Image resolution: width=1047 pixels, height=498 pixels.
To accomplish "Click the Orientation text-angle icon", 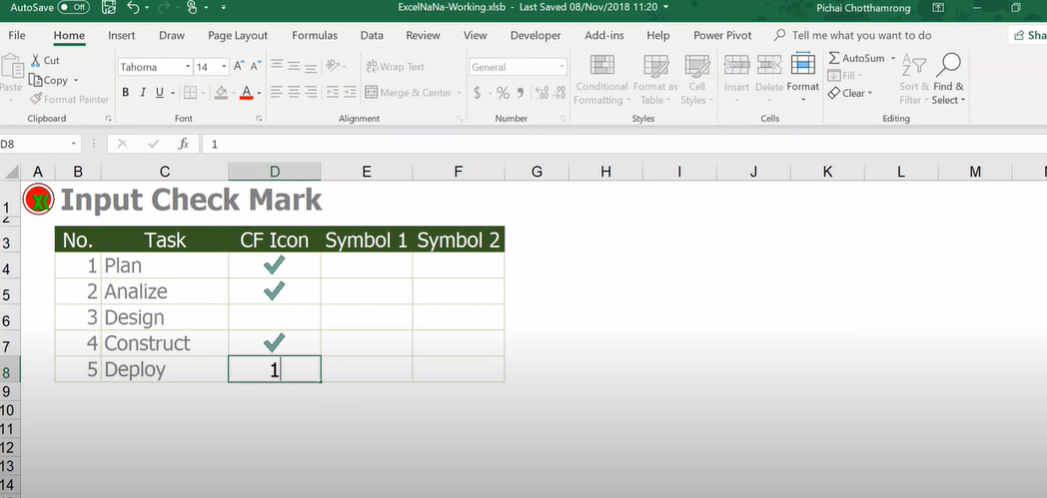I will 333,66.
